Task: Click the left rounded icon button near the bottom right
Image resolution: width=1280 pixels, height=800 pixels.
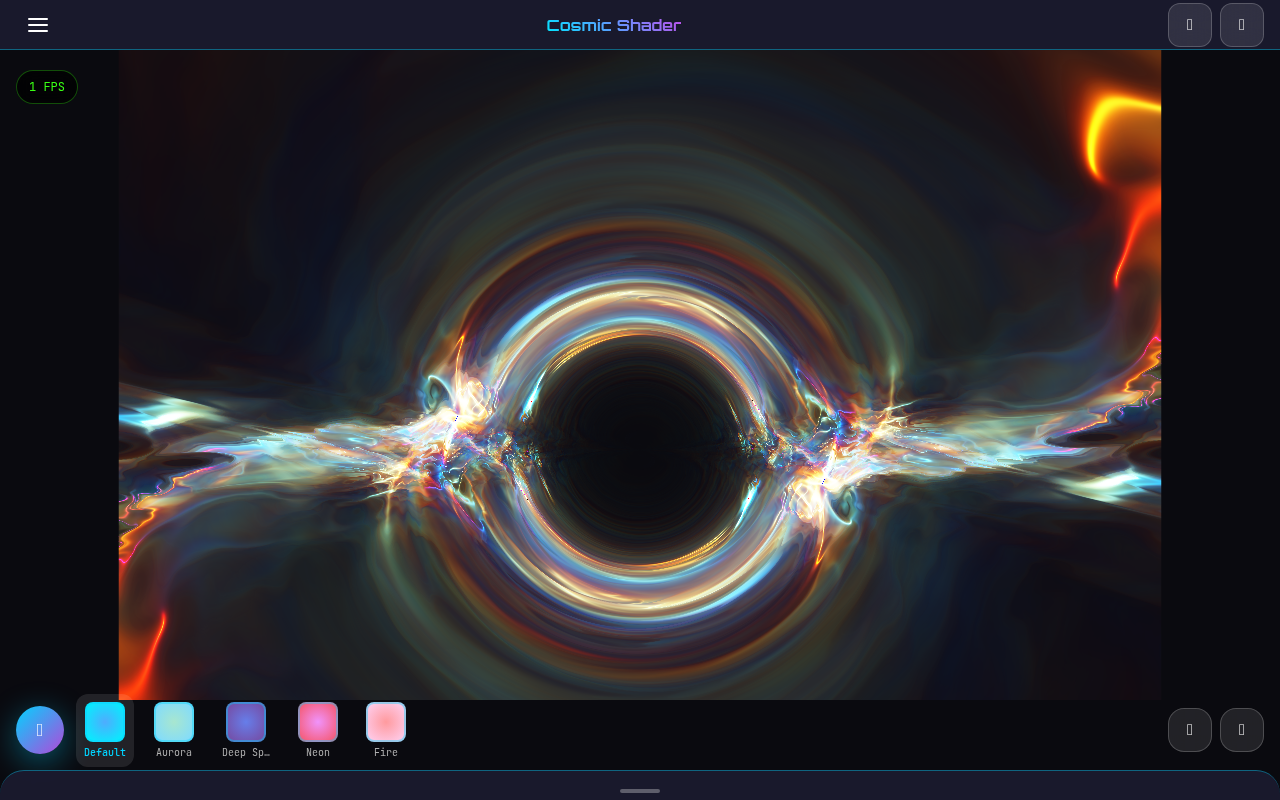Action: pyautogui.click(x=1190, y=730)
